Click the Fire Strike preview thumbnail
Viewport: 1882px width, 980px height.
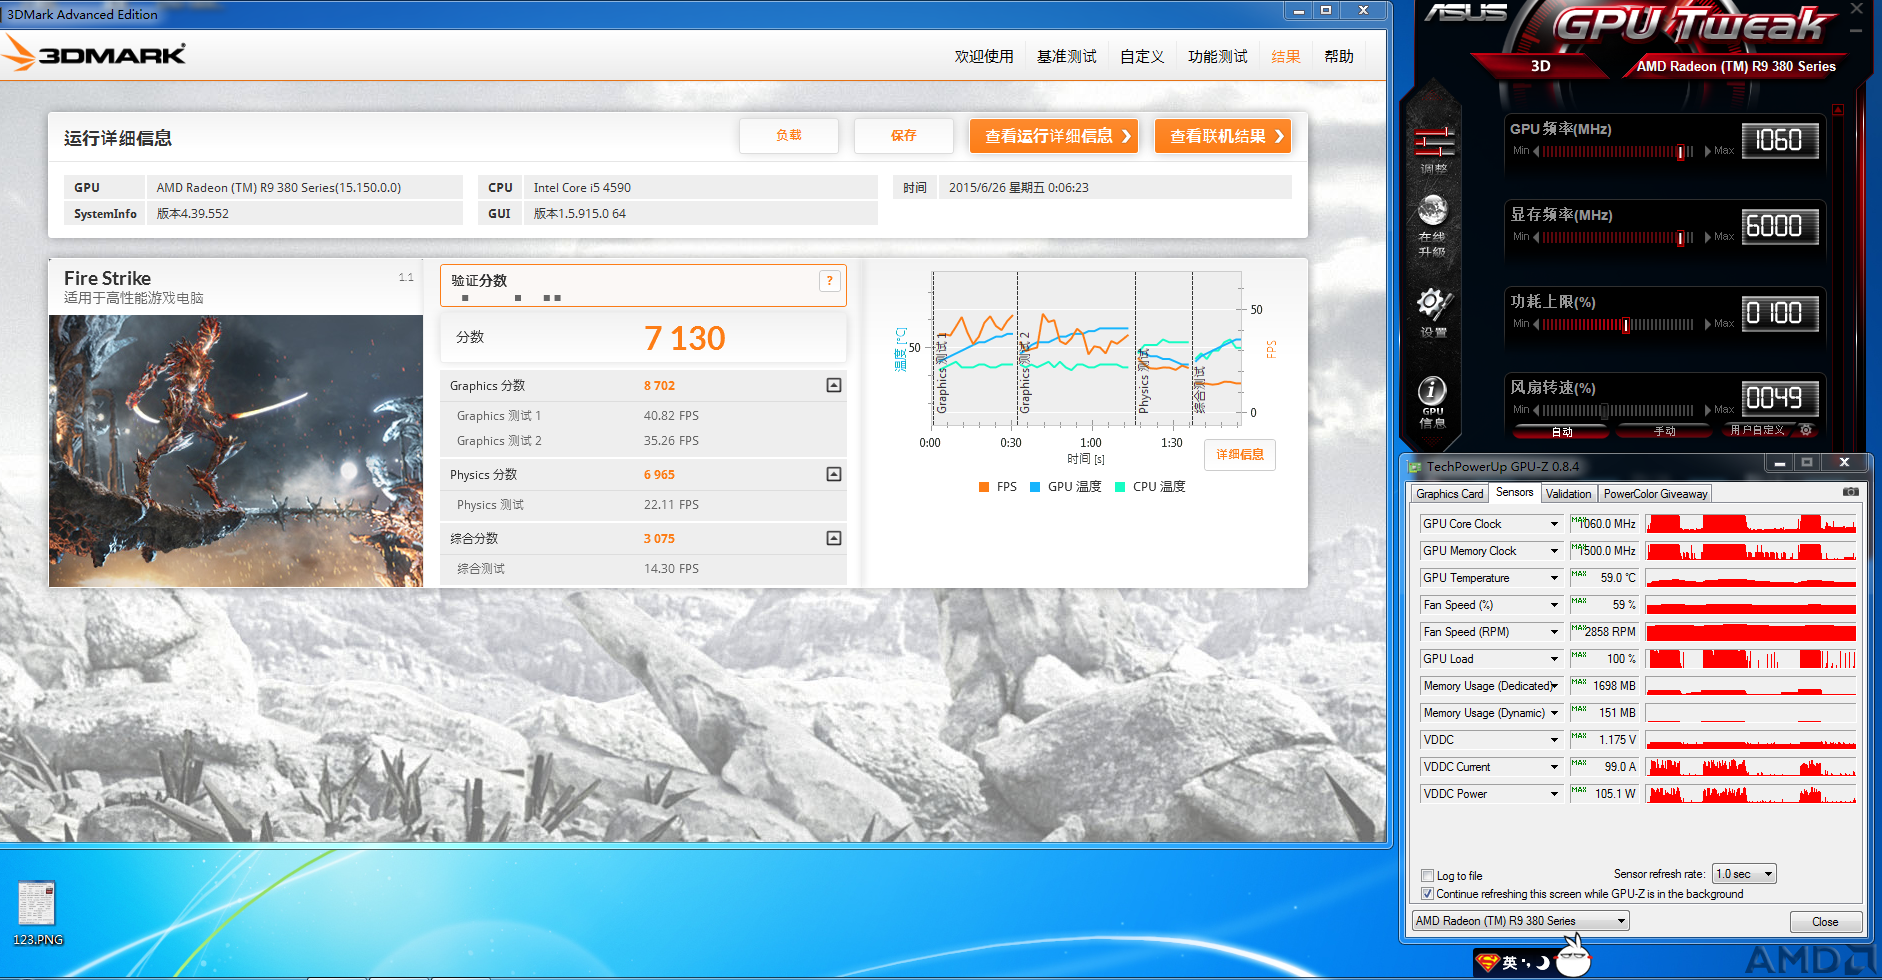click(x=236, y=451)
